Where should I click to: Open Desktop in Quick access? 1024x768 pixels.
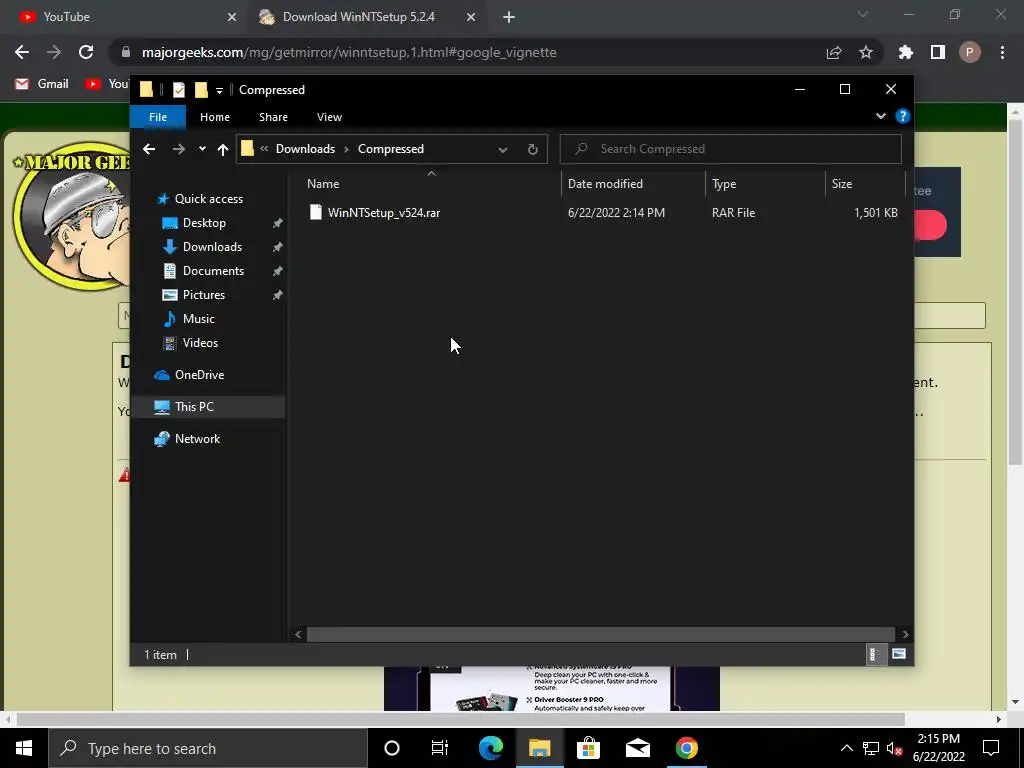(x=204, y=223)
